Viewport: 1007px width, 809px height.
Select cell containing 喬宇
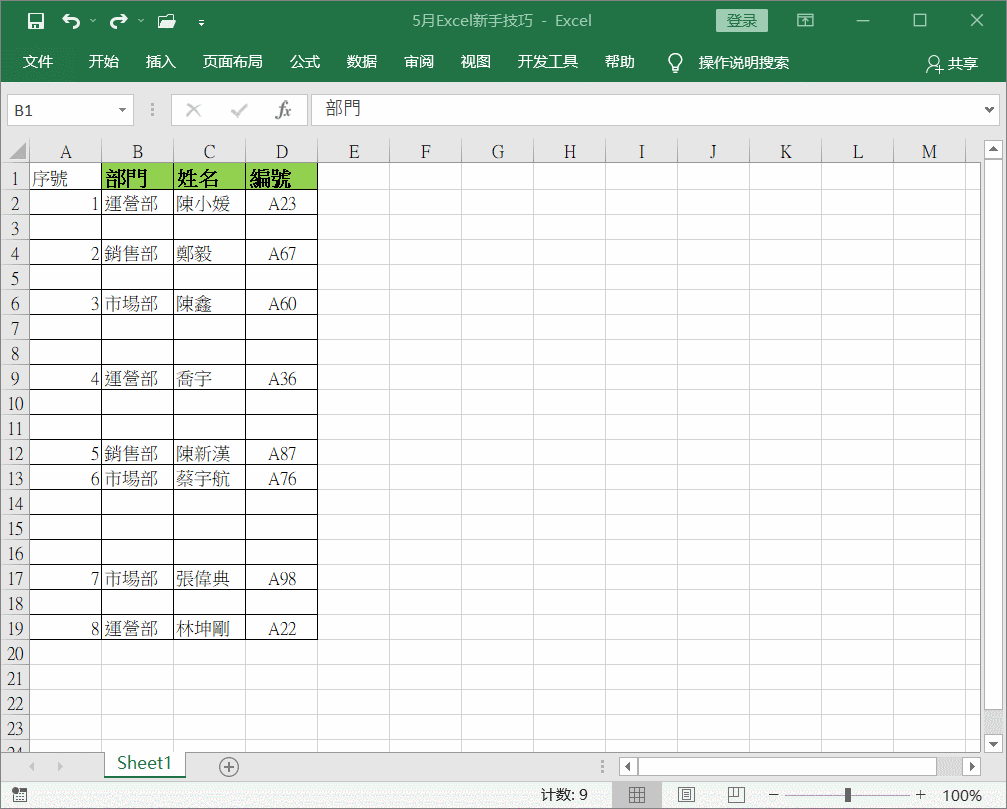(x=209, y=378)
